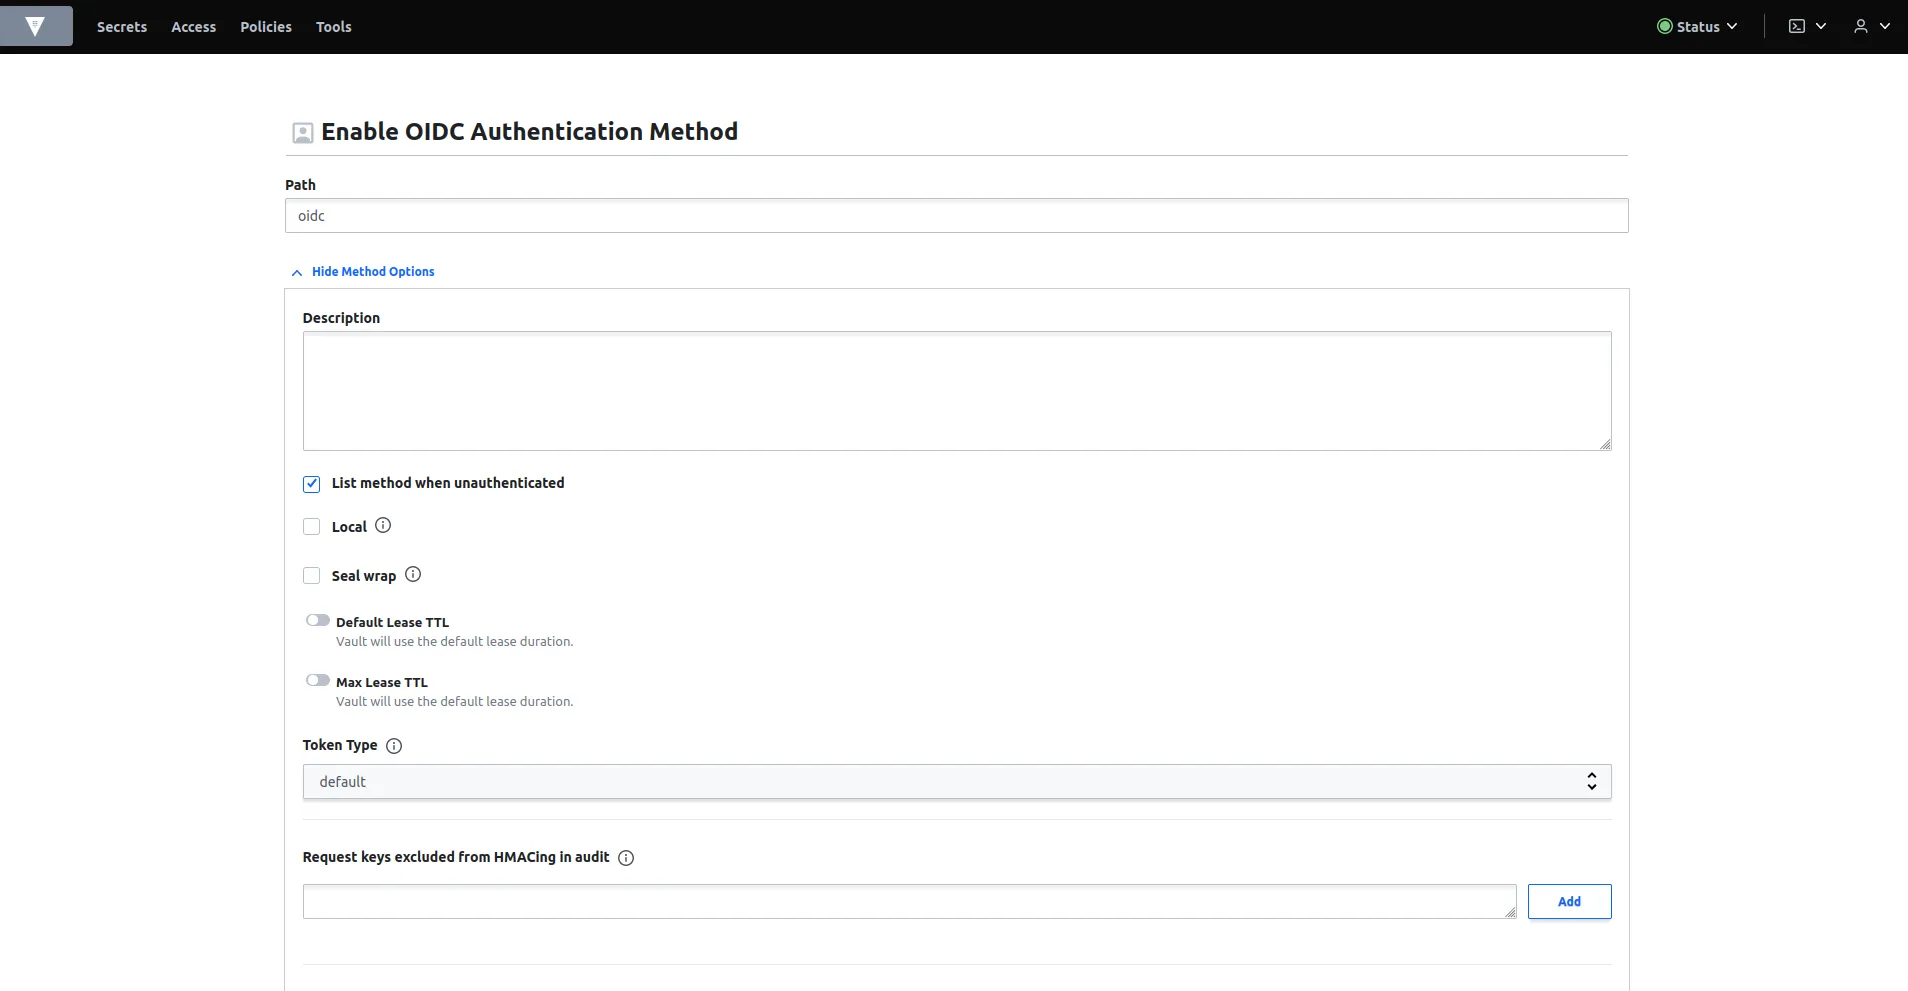1908x991 pixels.
Task: Show info icon for HMACing request keys
Action: pyautogui.click(x=626, y=858)
